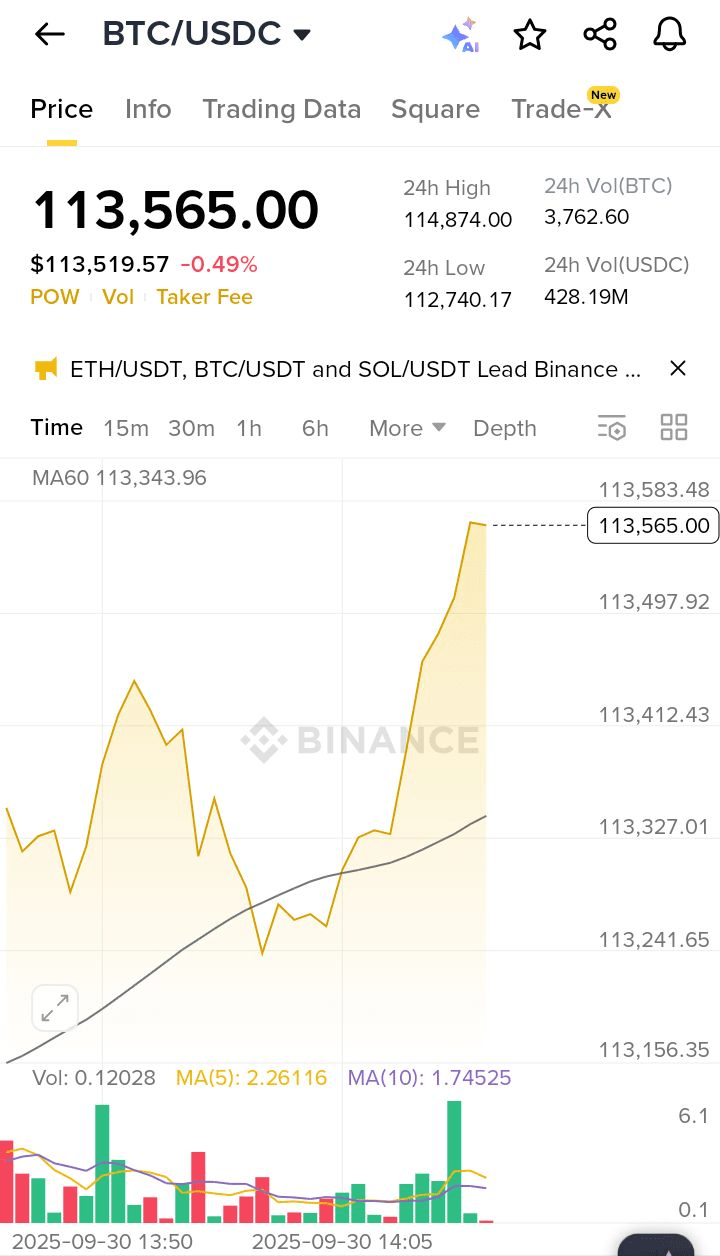
Task: Dismiss the Binance announcement banner
Action: [x=677, y=369]
